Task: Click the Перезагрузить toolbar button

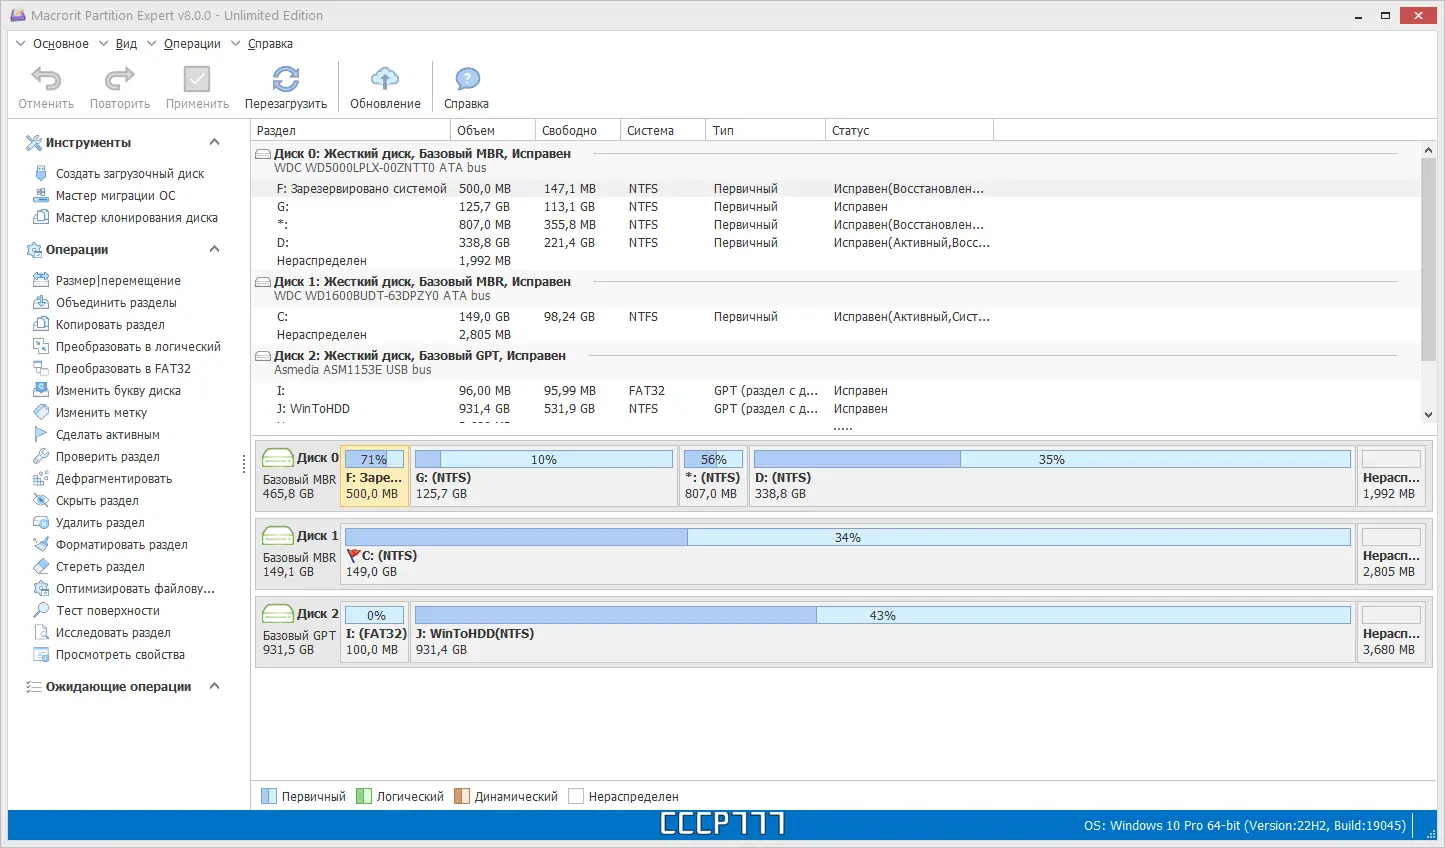Action: pyautogui.click(x=286, y=86)
